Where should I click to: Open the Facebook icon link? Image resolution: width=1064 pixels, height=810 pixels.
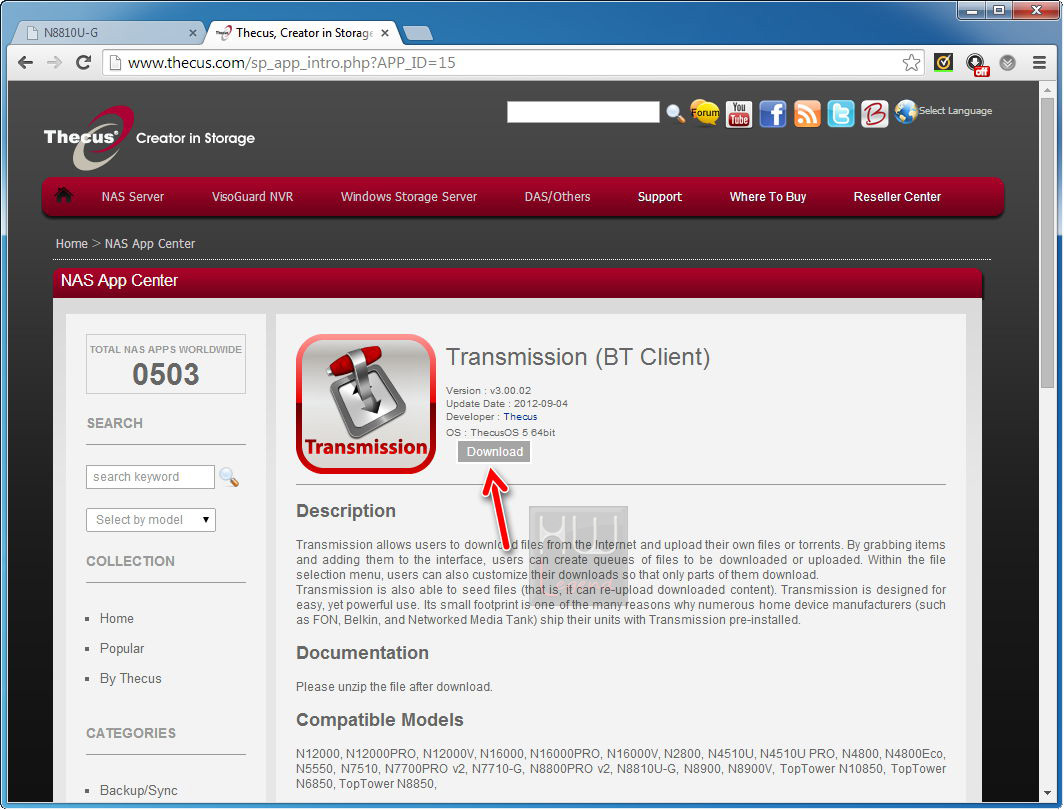(773, 114)
